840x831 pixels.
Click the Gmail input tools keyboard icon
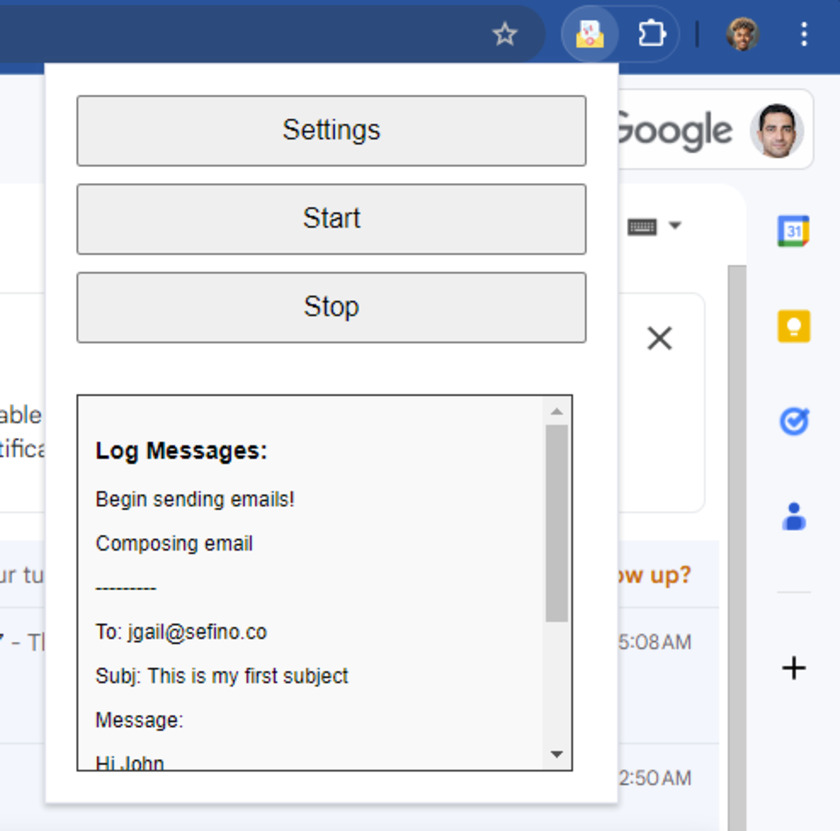tap(642, 227)
